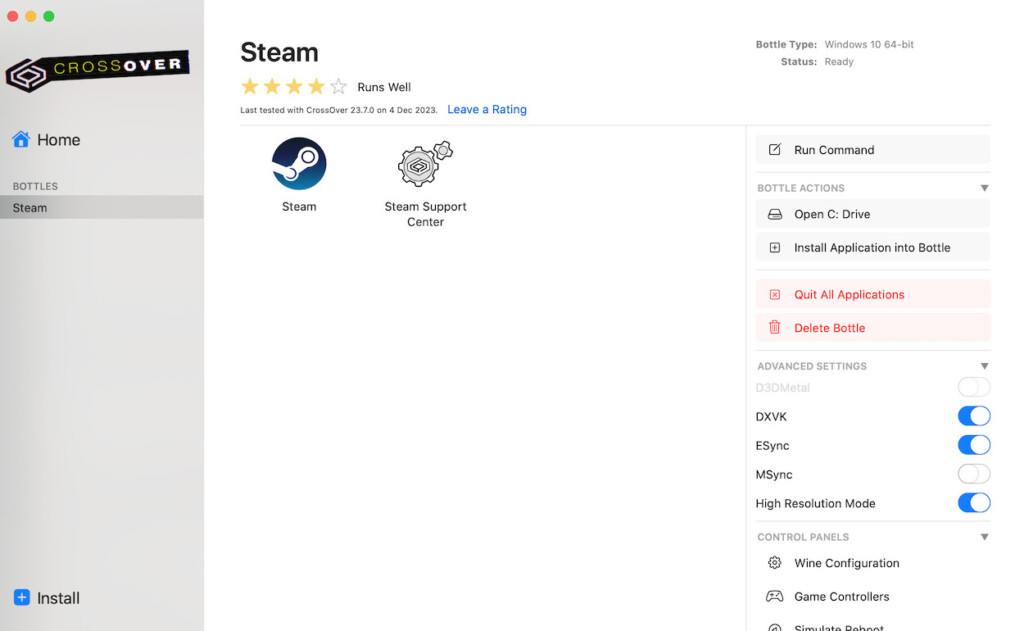Select the Steam bottle in sidebar
The width and height of the screenshot is (1024, 631).
[101, 208]
